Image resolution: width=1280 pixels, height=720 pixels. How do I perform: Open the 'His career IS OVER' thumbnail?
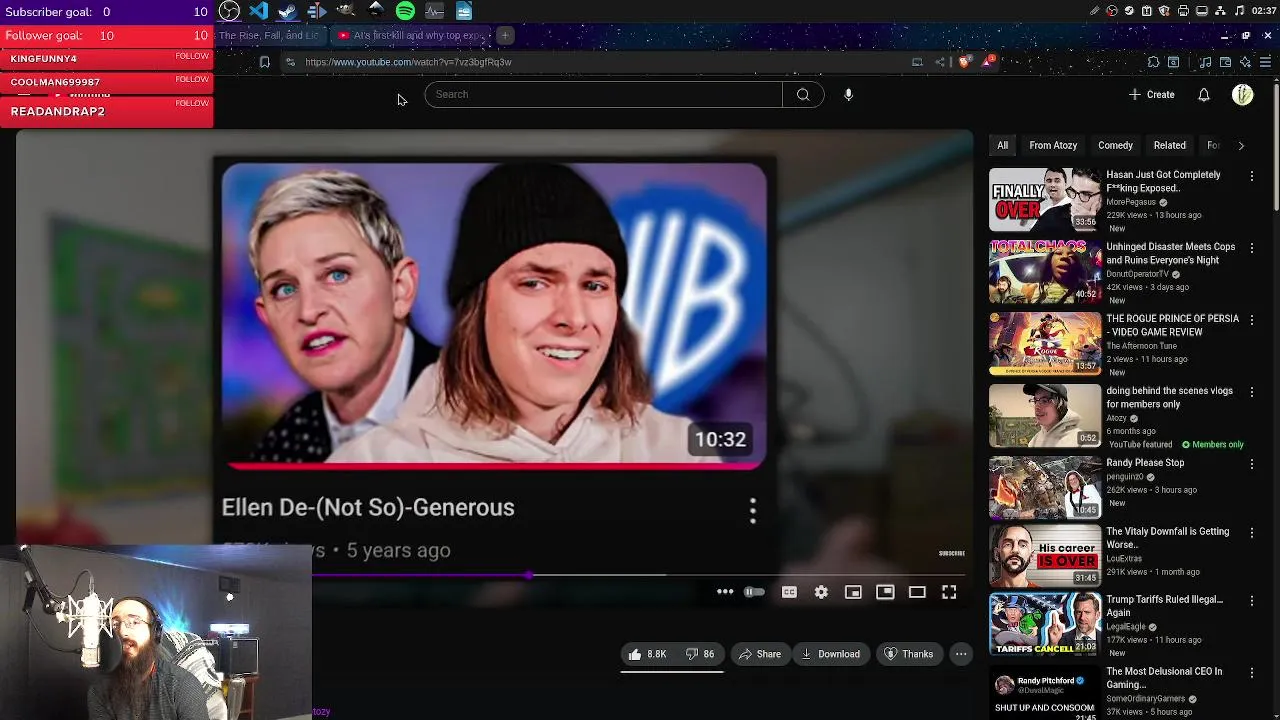click(x=1045, y=556)
